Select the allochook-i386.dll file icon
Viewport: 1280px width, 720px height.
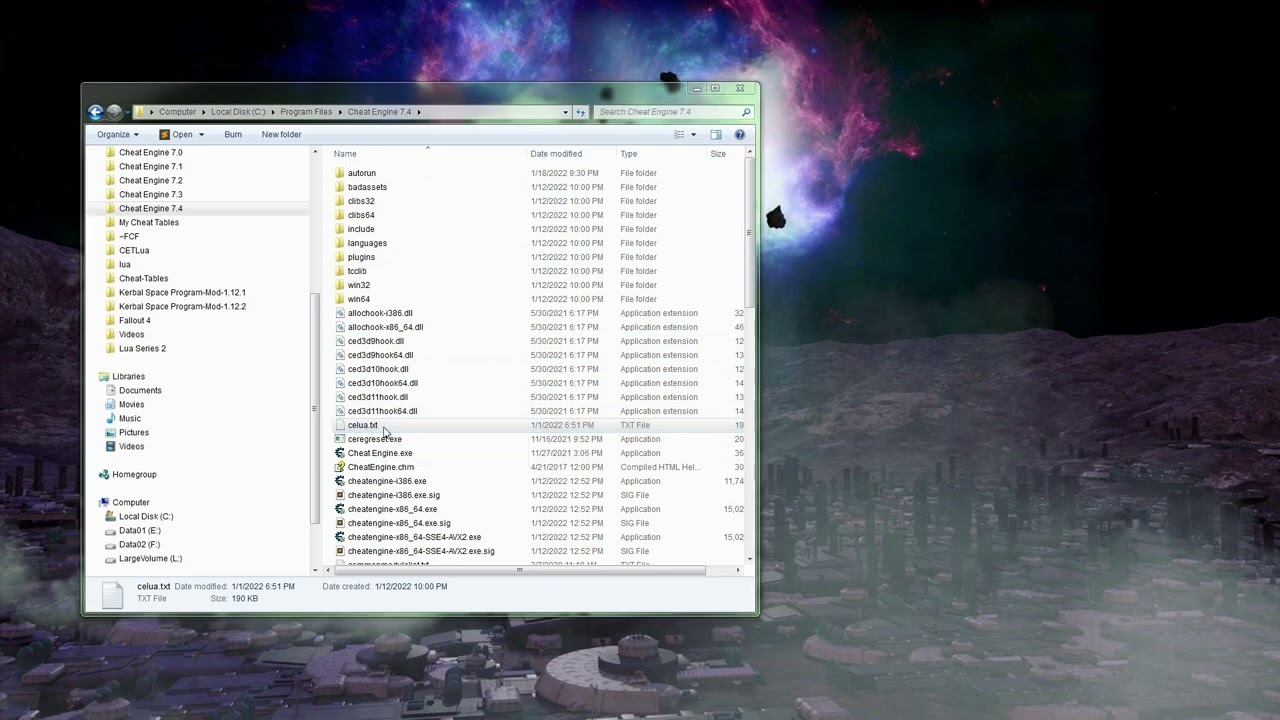click(x=339, y=313)
